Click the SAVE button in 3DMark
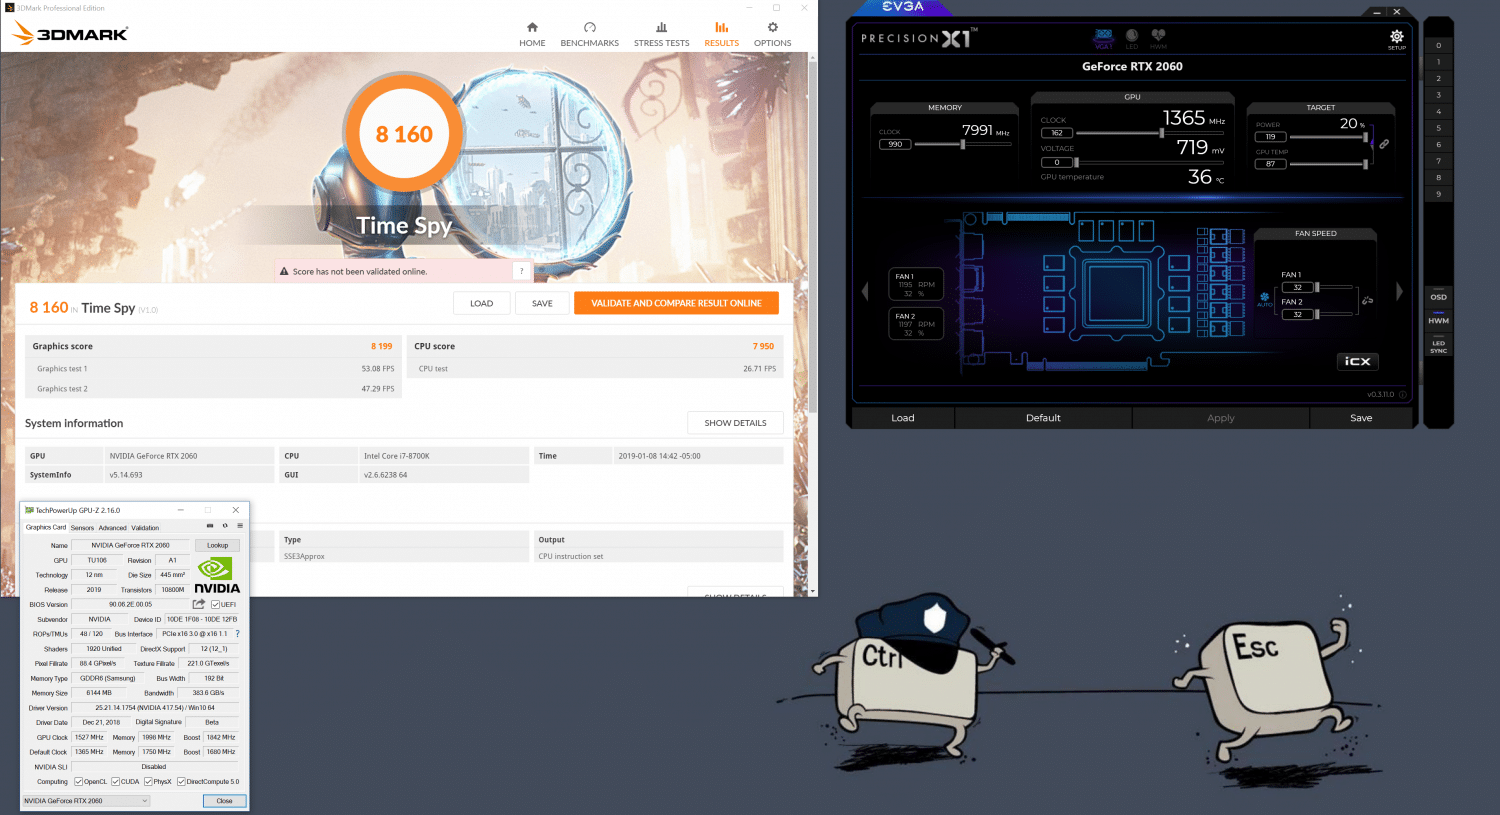This screenshot has height=815, width=1500. tap(542, 303)
